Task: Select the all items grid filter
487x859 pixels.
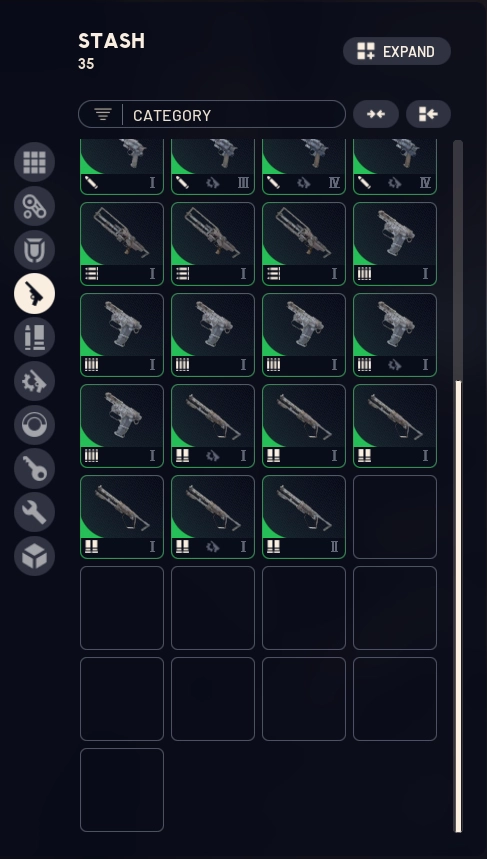Action: (x=35, y=162)
